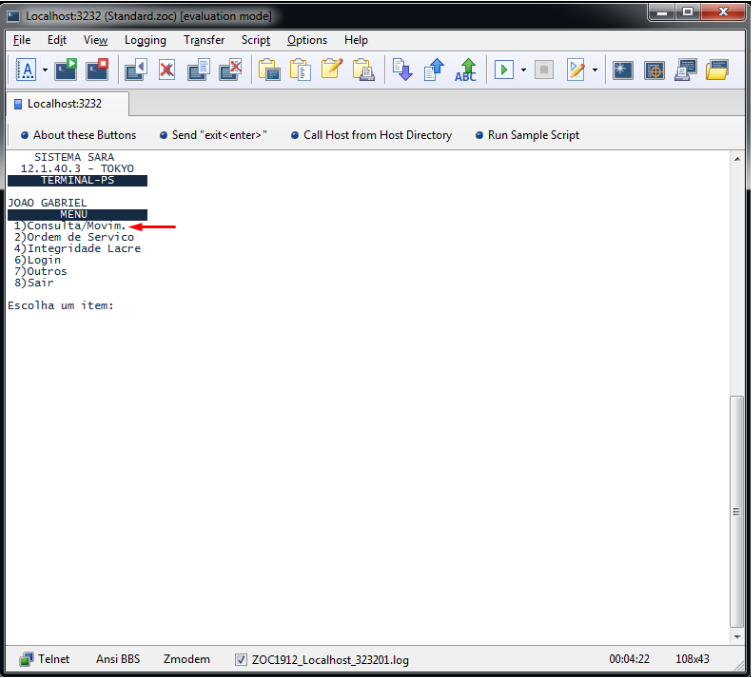Click the red X clear screen icon

[166, 70]
